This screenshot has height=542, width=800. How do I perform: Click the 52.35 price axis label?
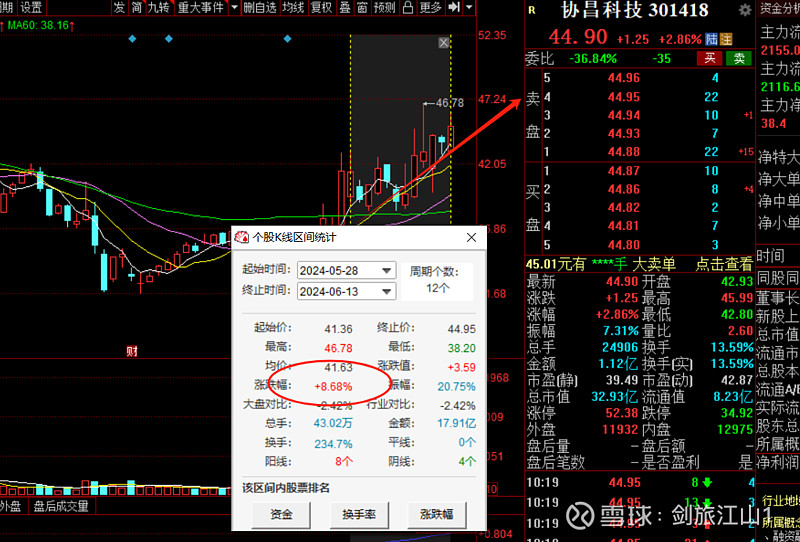[x=492, y=35]
